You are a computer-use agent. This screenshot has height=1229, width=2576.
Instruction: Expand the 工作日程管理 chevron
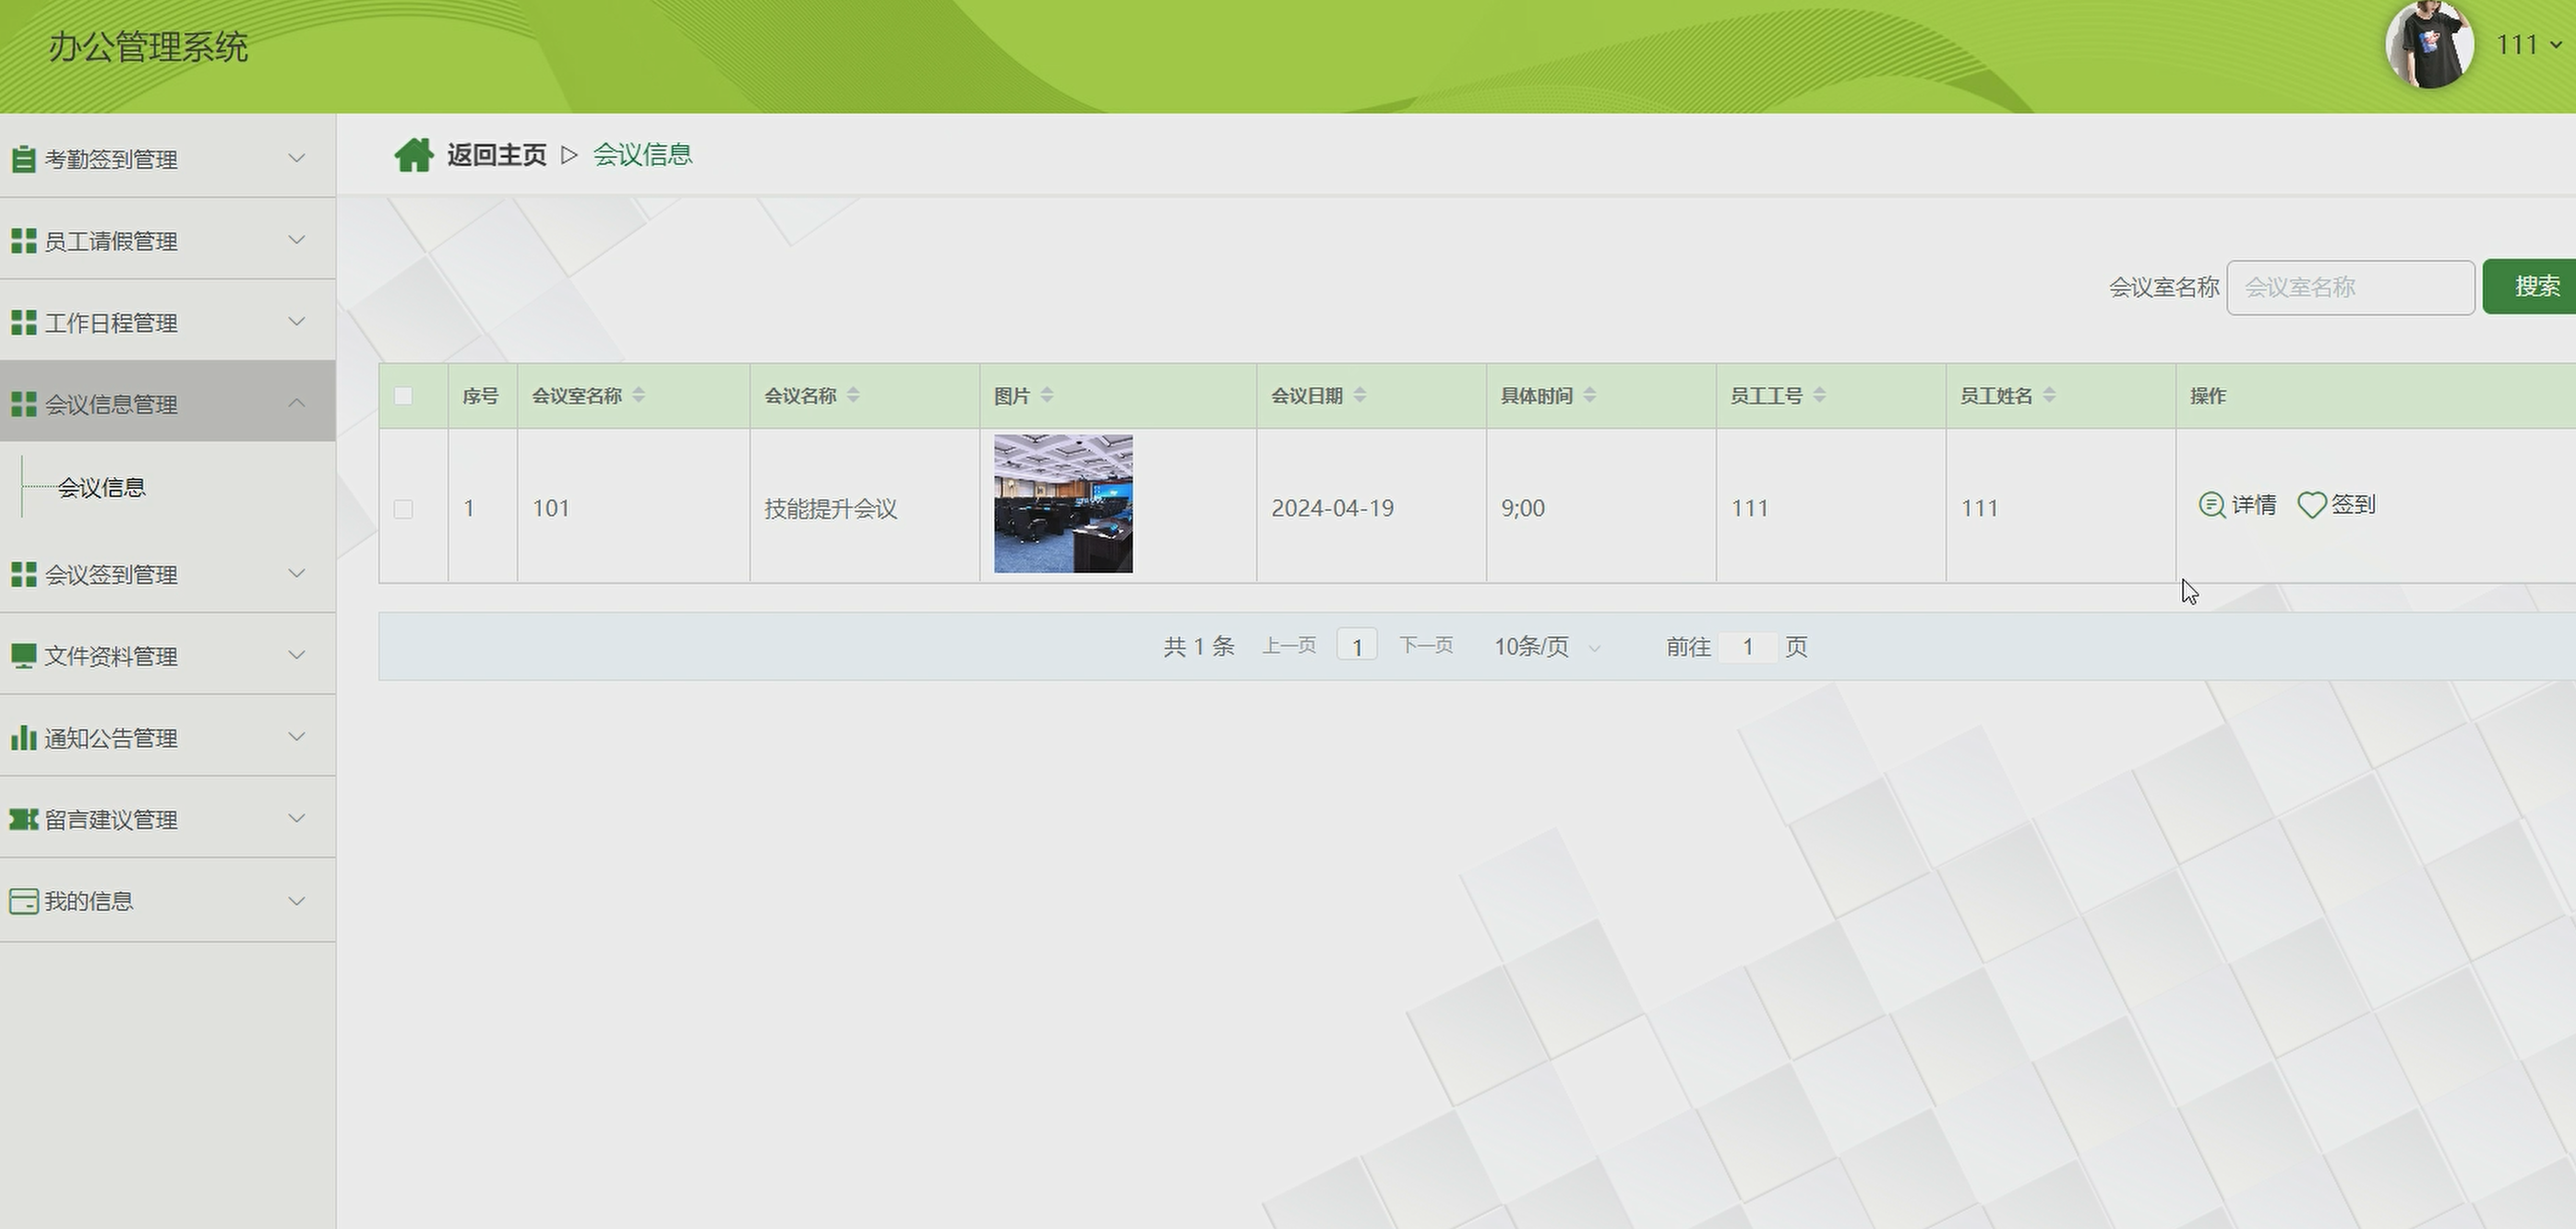pyautogui.click(x=297, y=322)
